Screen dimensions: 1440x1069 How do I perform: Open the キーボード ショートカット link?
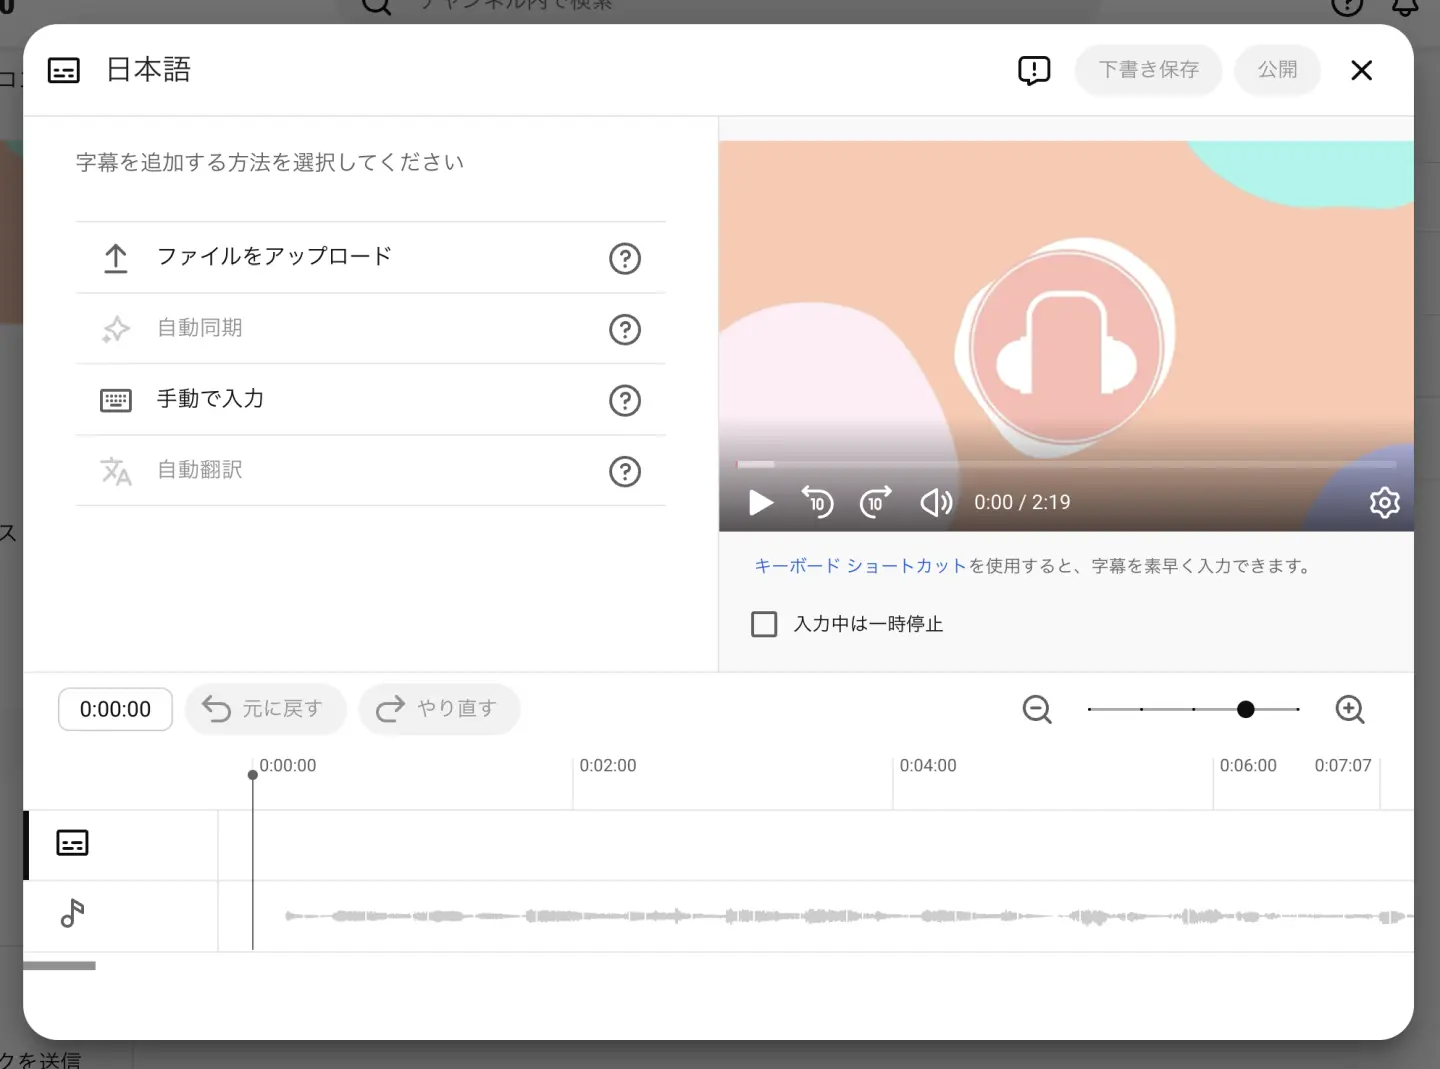858,565
